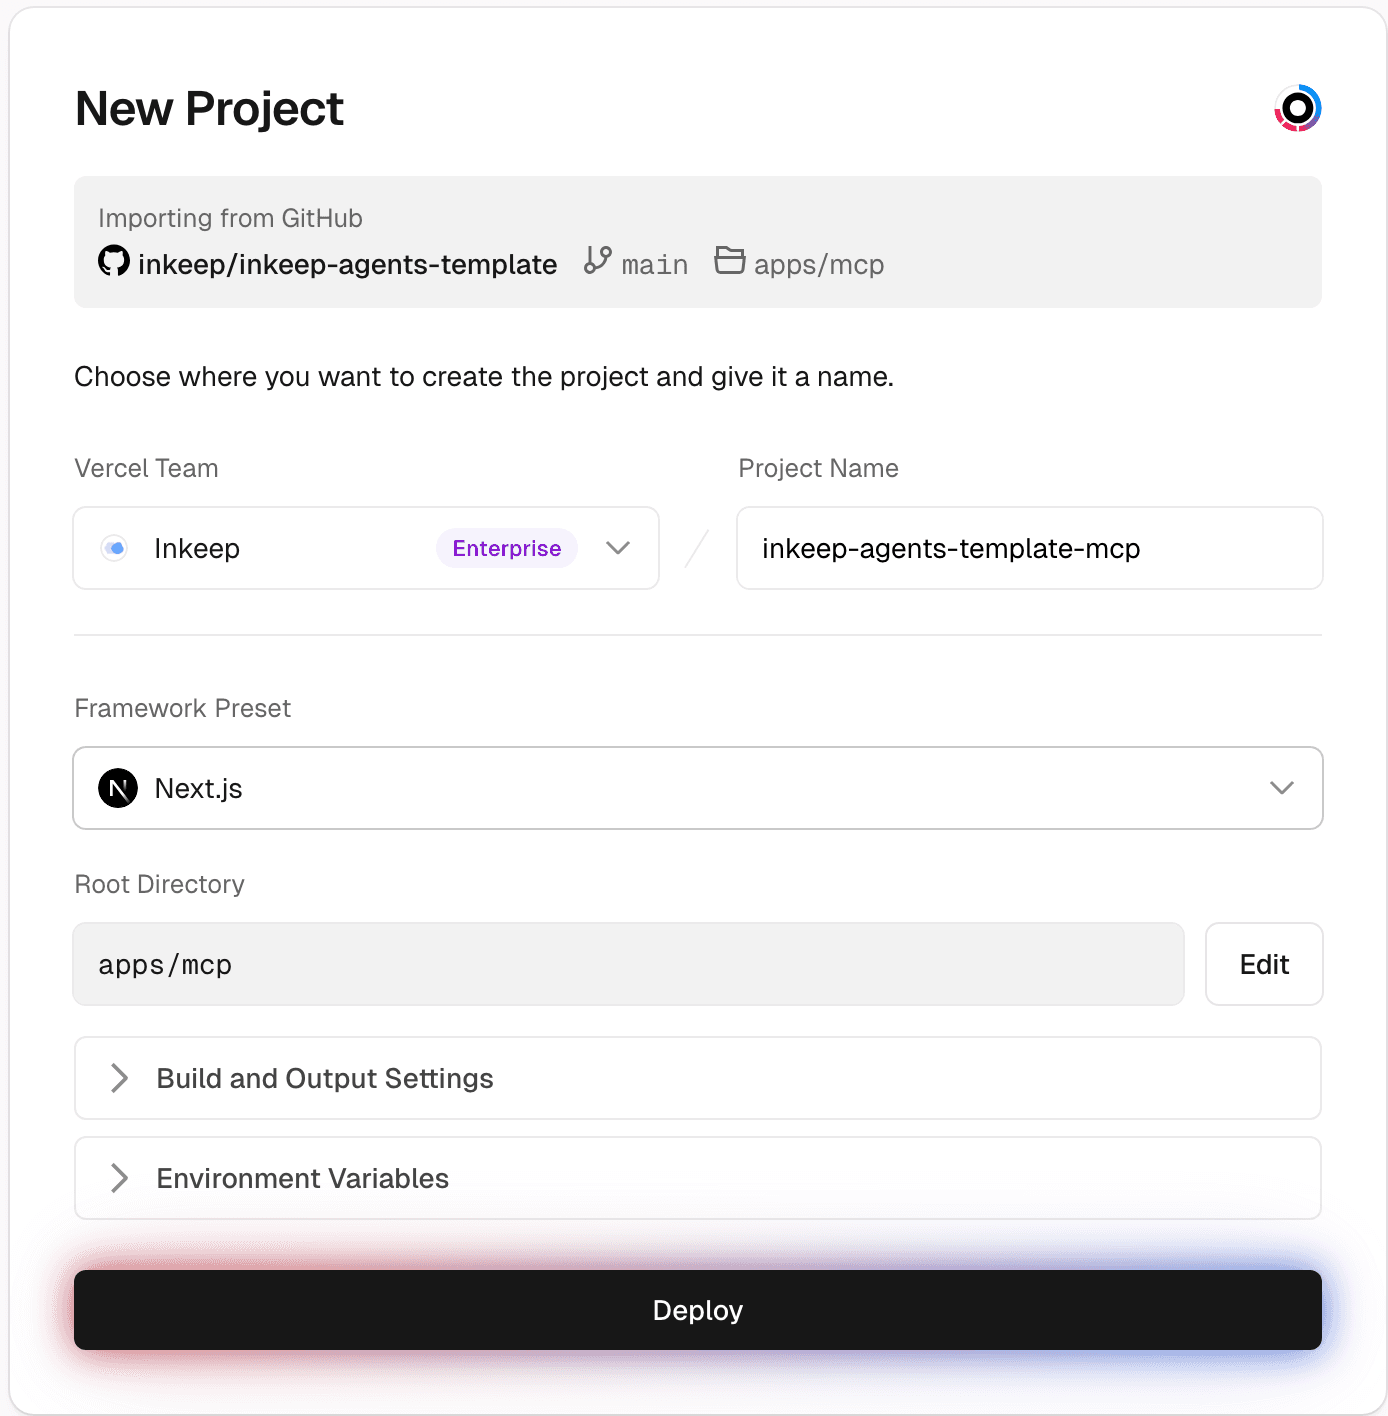This screenshot has height=1416, width=1388.
Task: Expand the Environment Variables section
Action: coord(697,1178)
